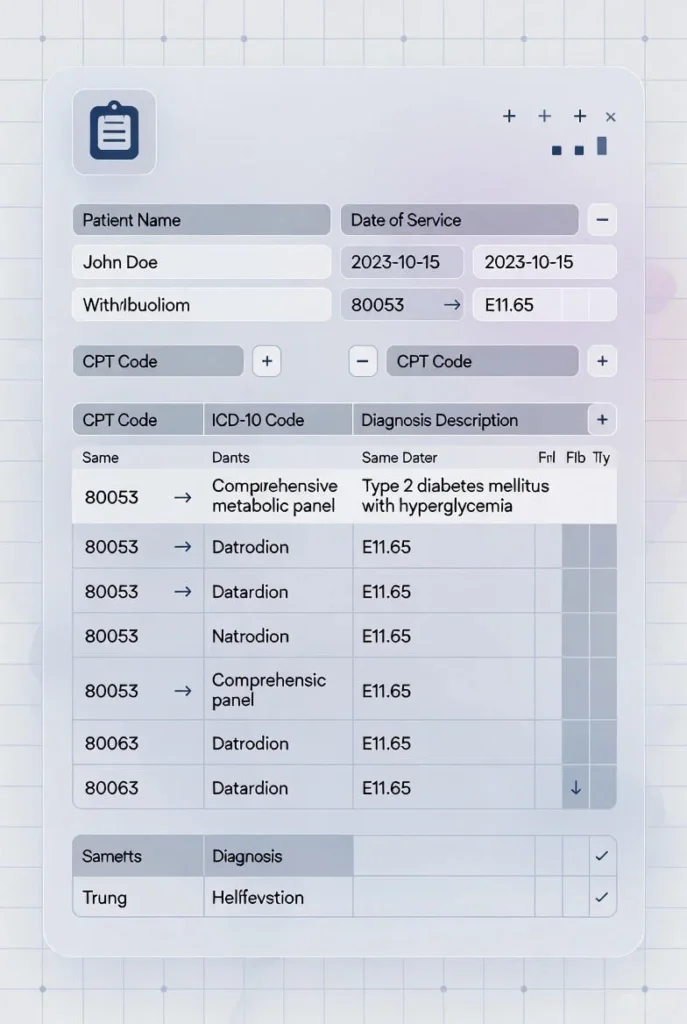Screen dimensions: 687x1024
Task: Click the plus button at far right of CPT Code row
Action: click(x=601, y=361)
